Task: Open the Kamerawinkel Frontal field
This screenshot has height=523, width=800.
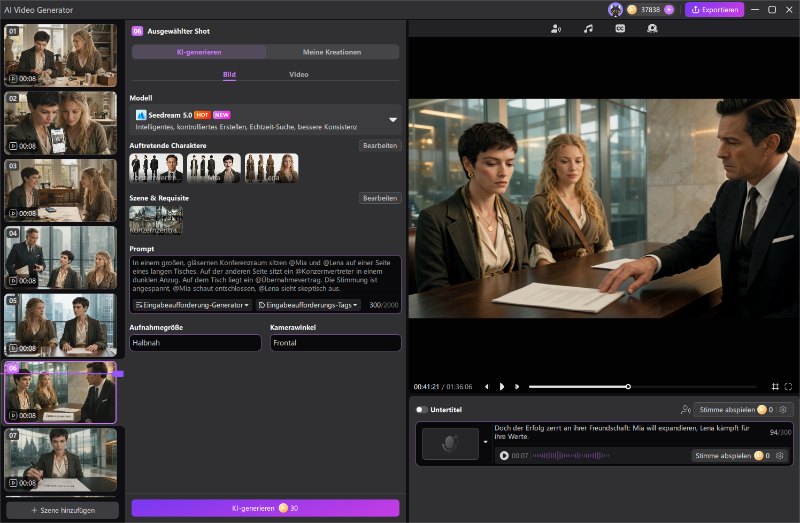Action: pos(335,343)
